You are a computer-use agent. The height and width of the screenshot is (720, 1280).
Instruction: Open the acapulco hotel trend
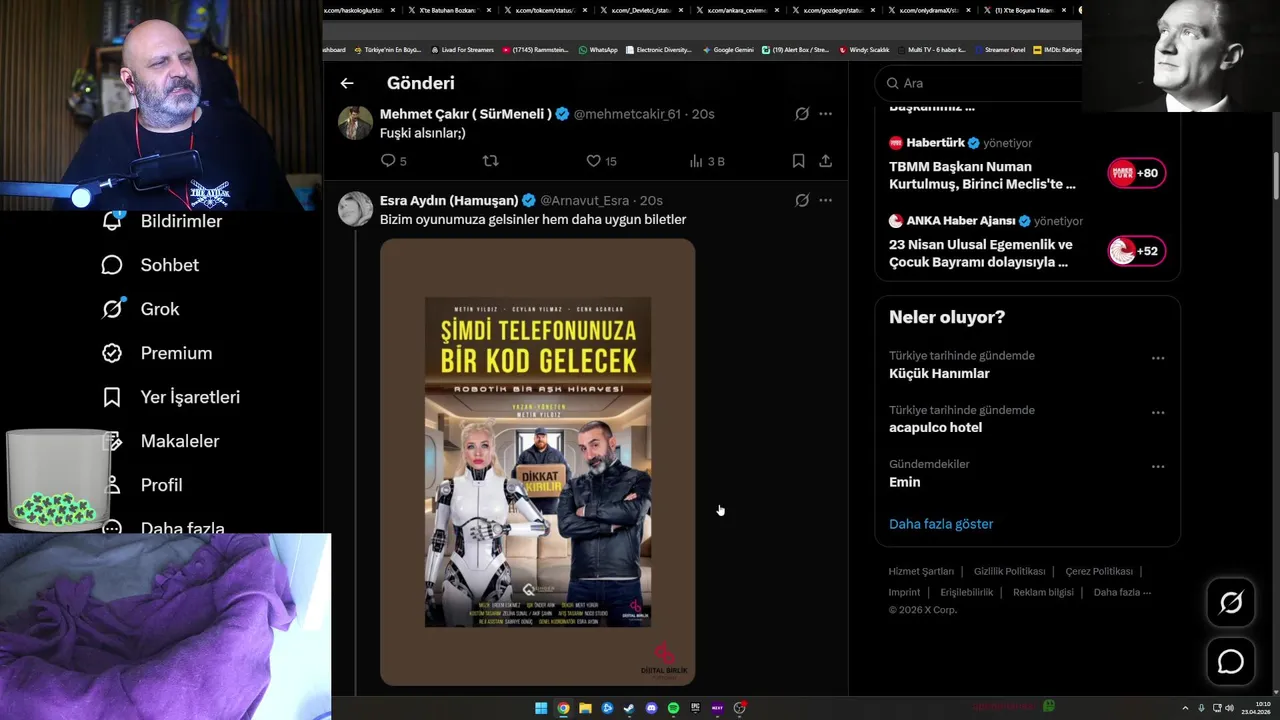tap(935, 427)
